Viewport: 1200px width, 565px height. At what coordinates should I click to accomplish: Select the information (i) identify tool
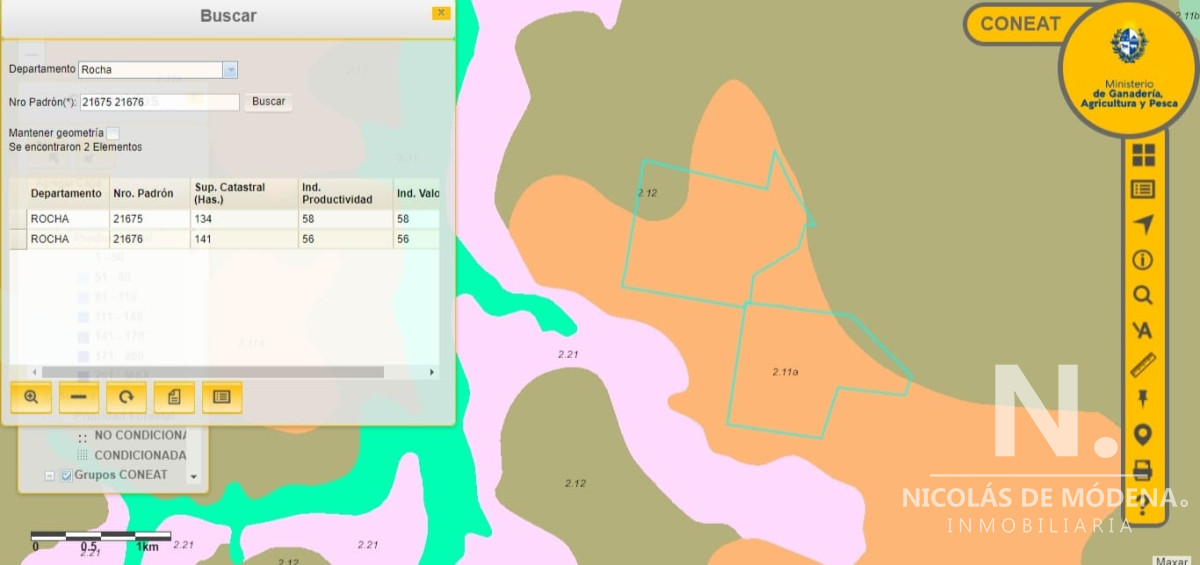click(x=1142, y=260)
